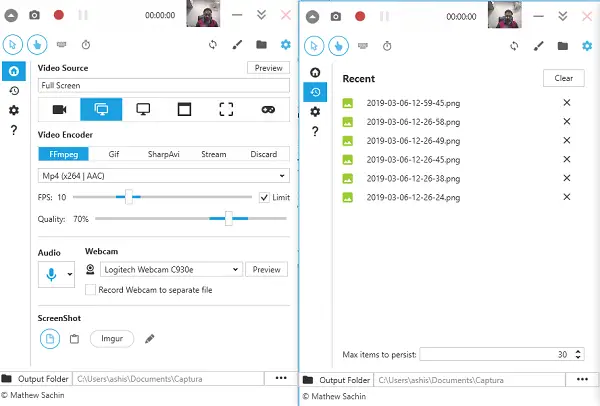Click the clipboard screenshot target icon
This screenshot has width=600, height=406.
(74, 339)
